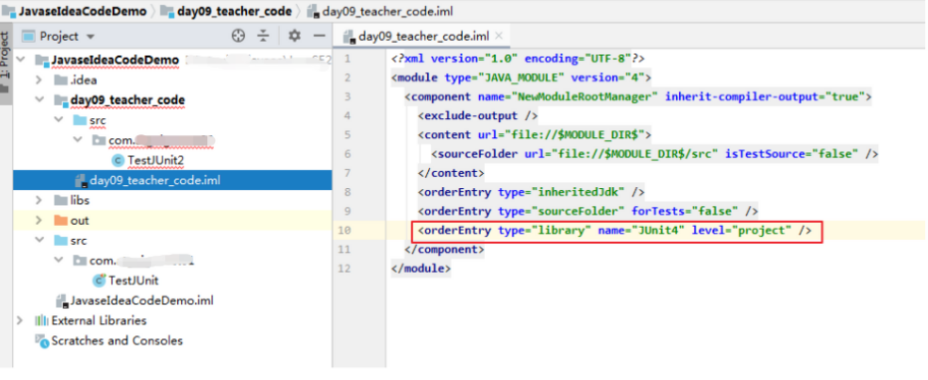Click the xml version declaration line
The image size is (928, 380).
point(517,59)
